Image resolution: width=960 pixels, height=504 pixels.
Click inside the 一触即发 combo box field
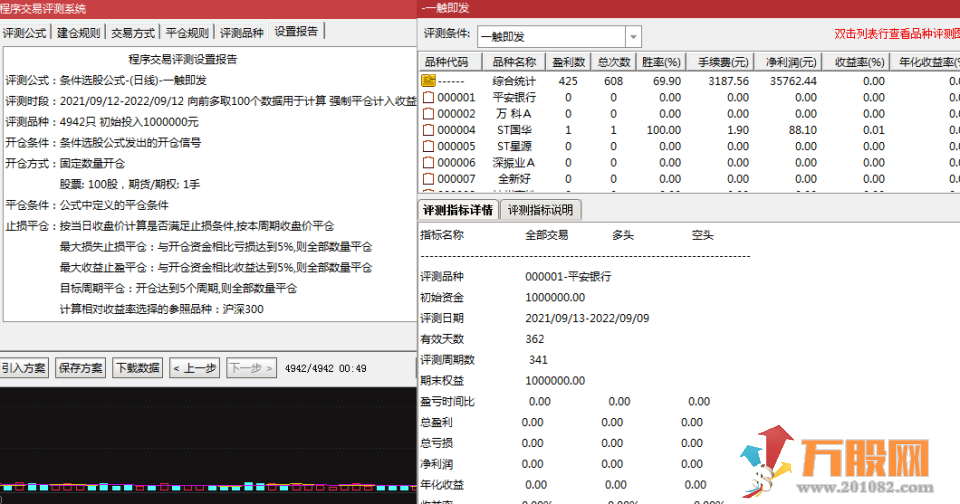pyautogui.click(x=549, y=36)
